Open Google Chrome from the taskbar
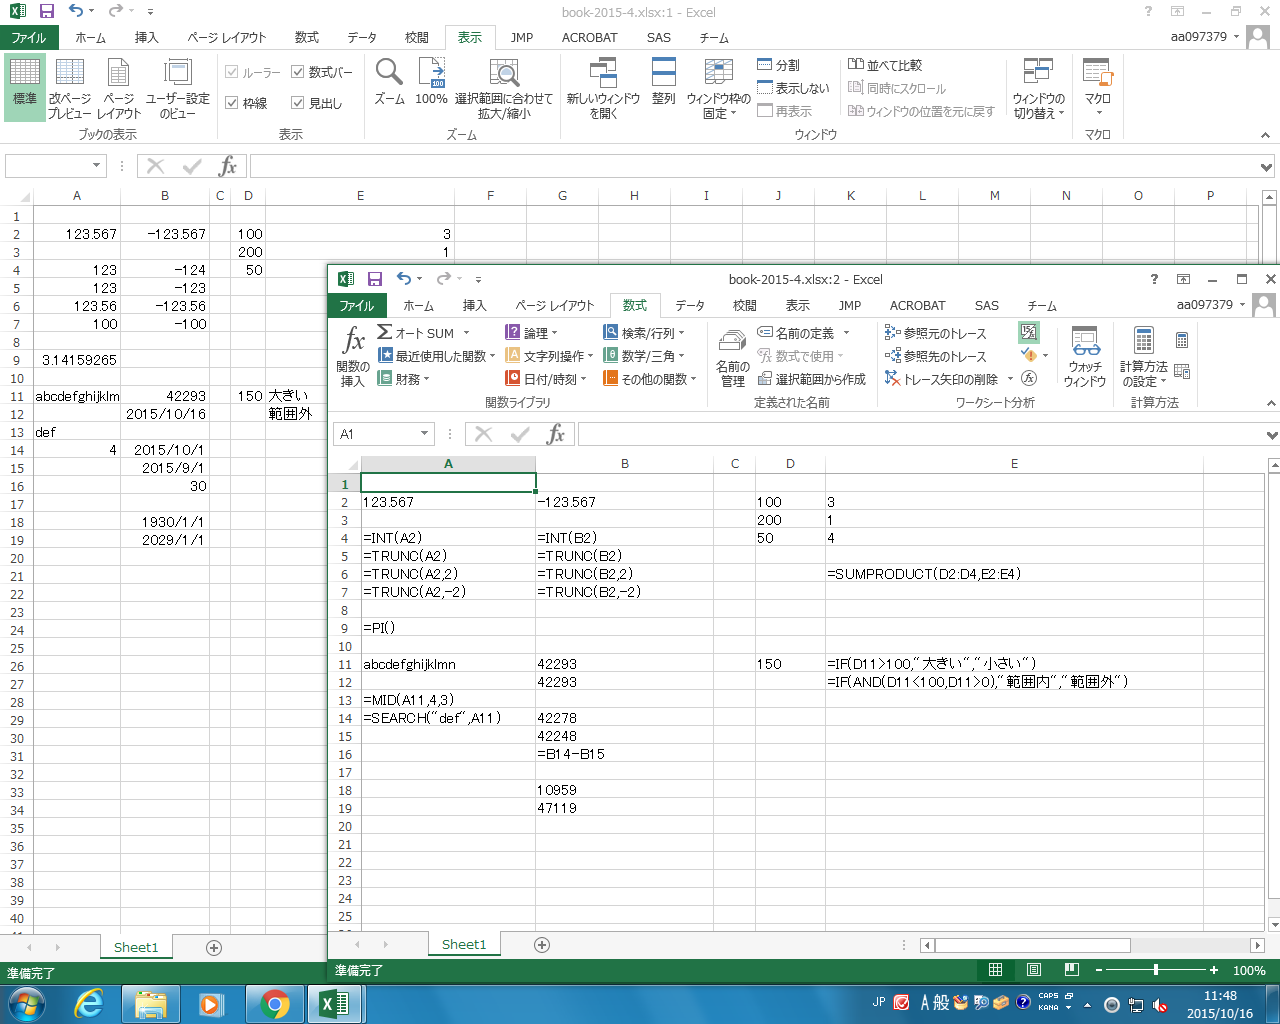This screenshot has width=1280, height=1024. pyautogui.click(x=274, y=1003)
